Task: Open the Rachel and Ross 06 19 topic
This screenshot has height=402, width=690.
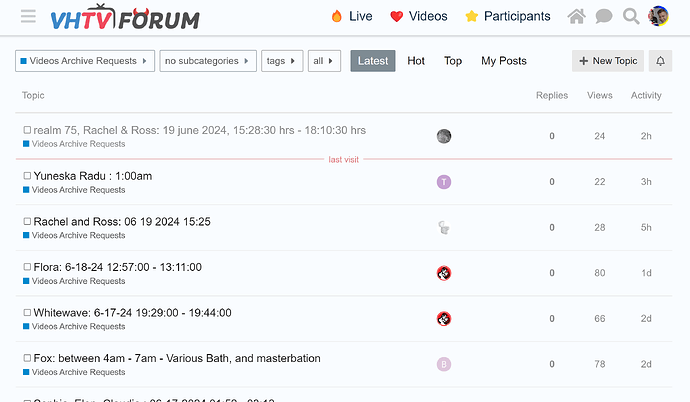Action: pos(122,221)
